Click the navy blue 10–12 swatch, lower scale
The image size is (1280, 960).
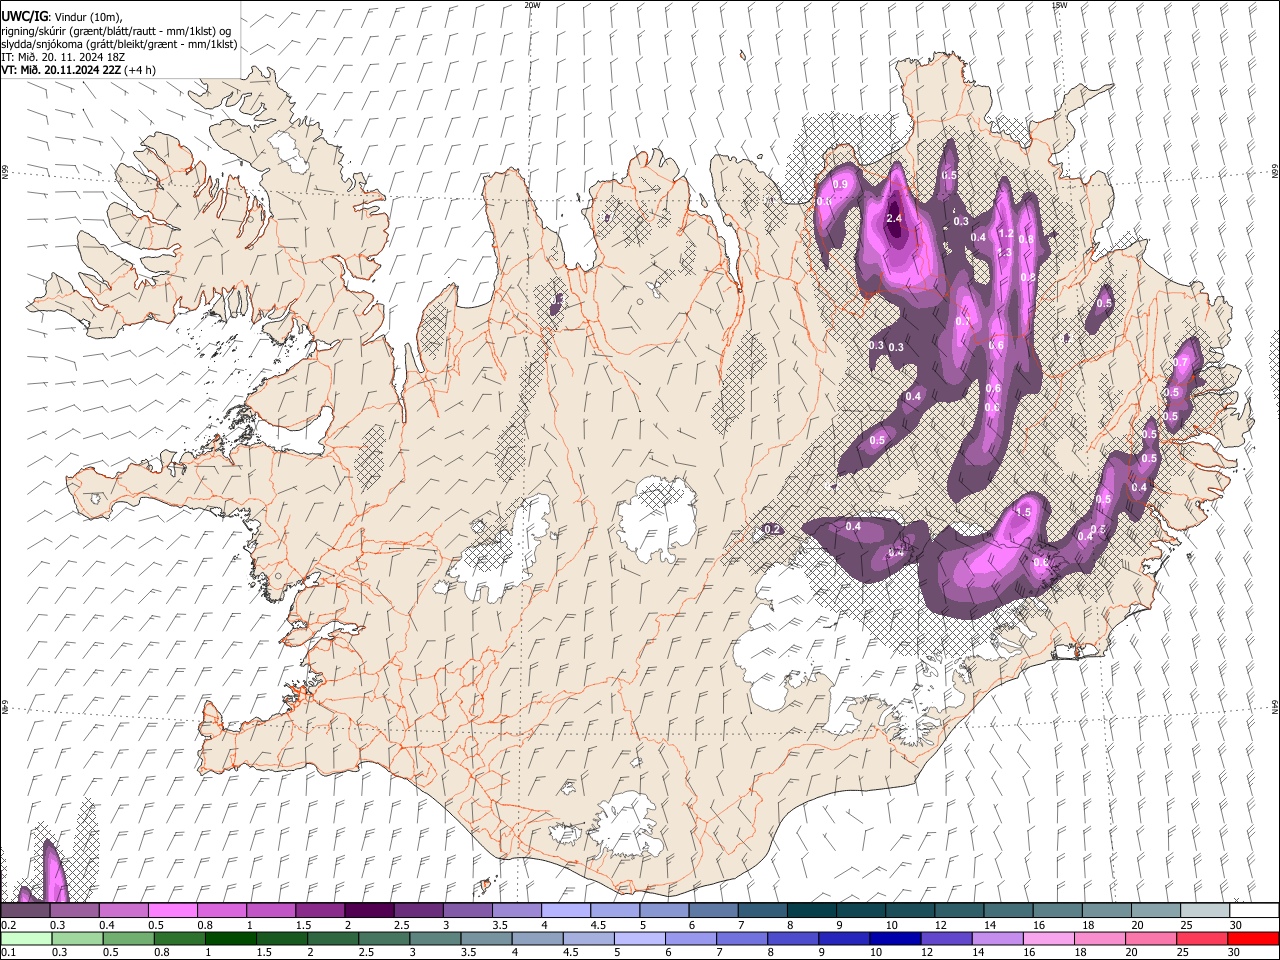coord(895,938)
